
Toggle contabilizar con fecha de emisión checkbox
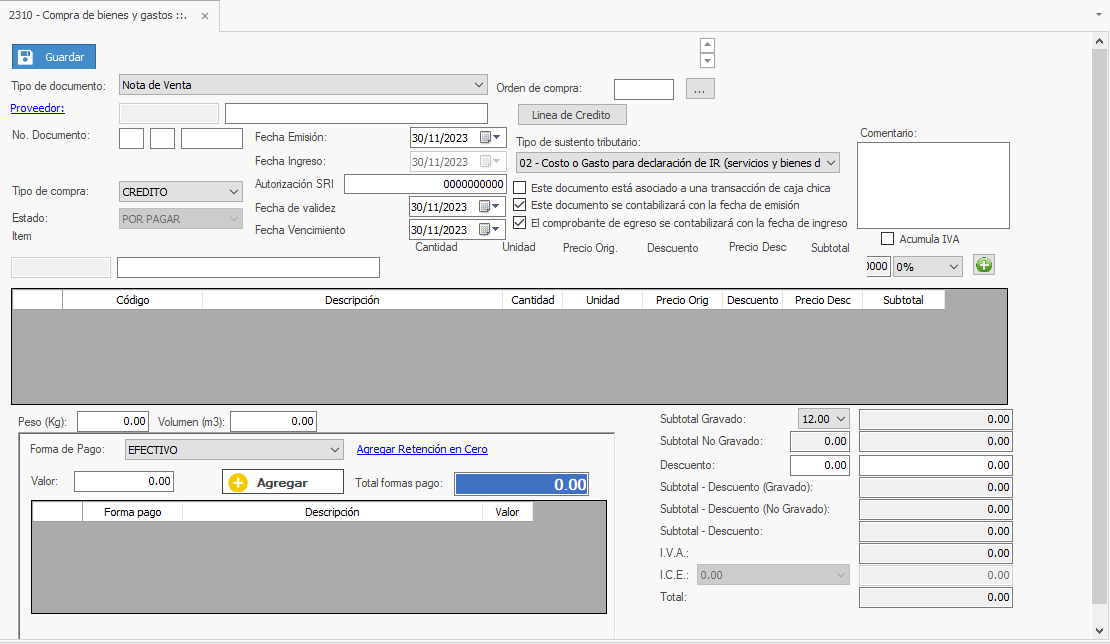pos(520,205)
